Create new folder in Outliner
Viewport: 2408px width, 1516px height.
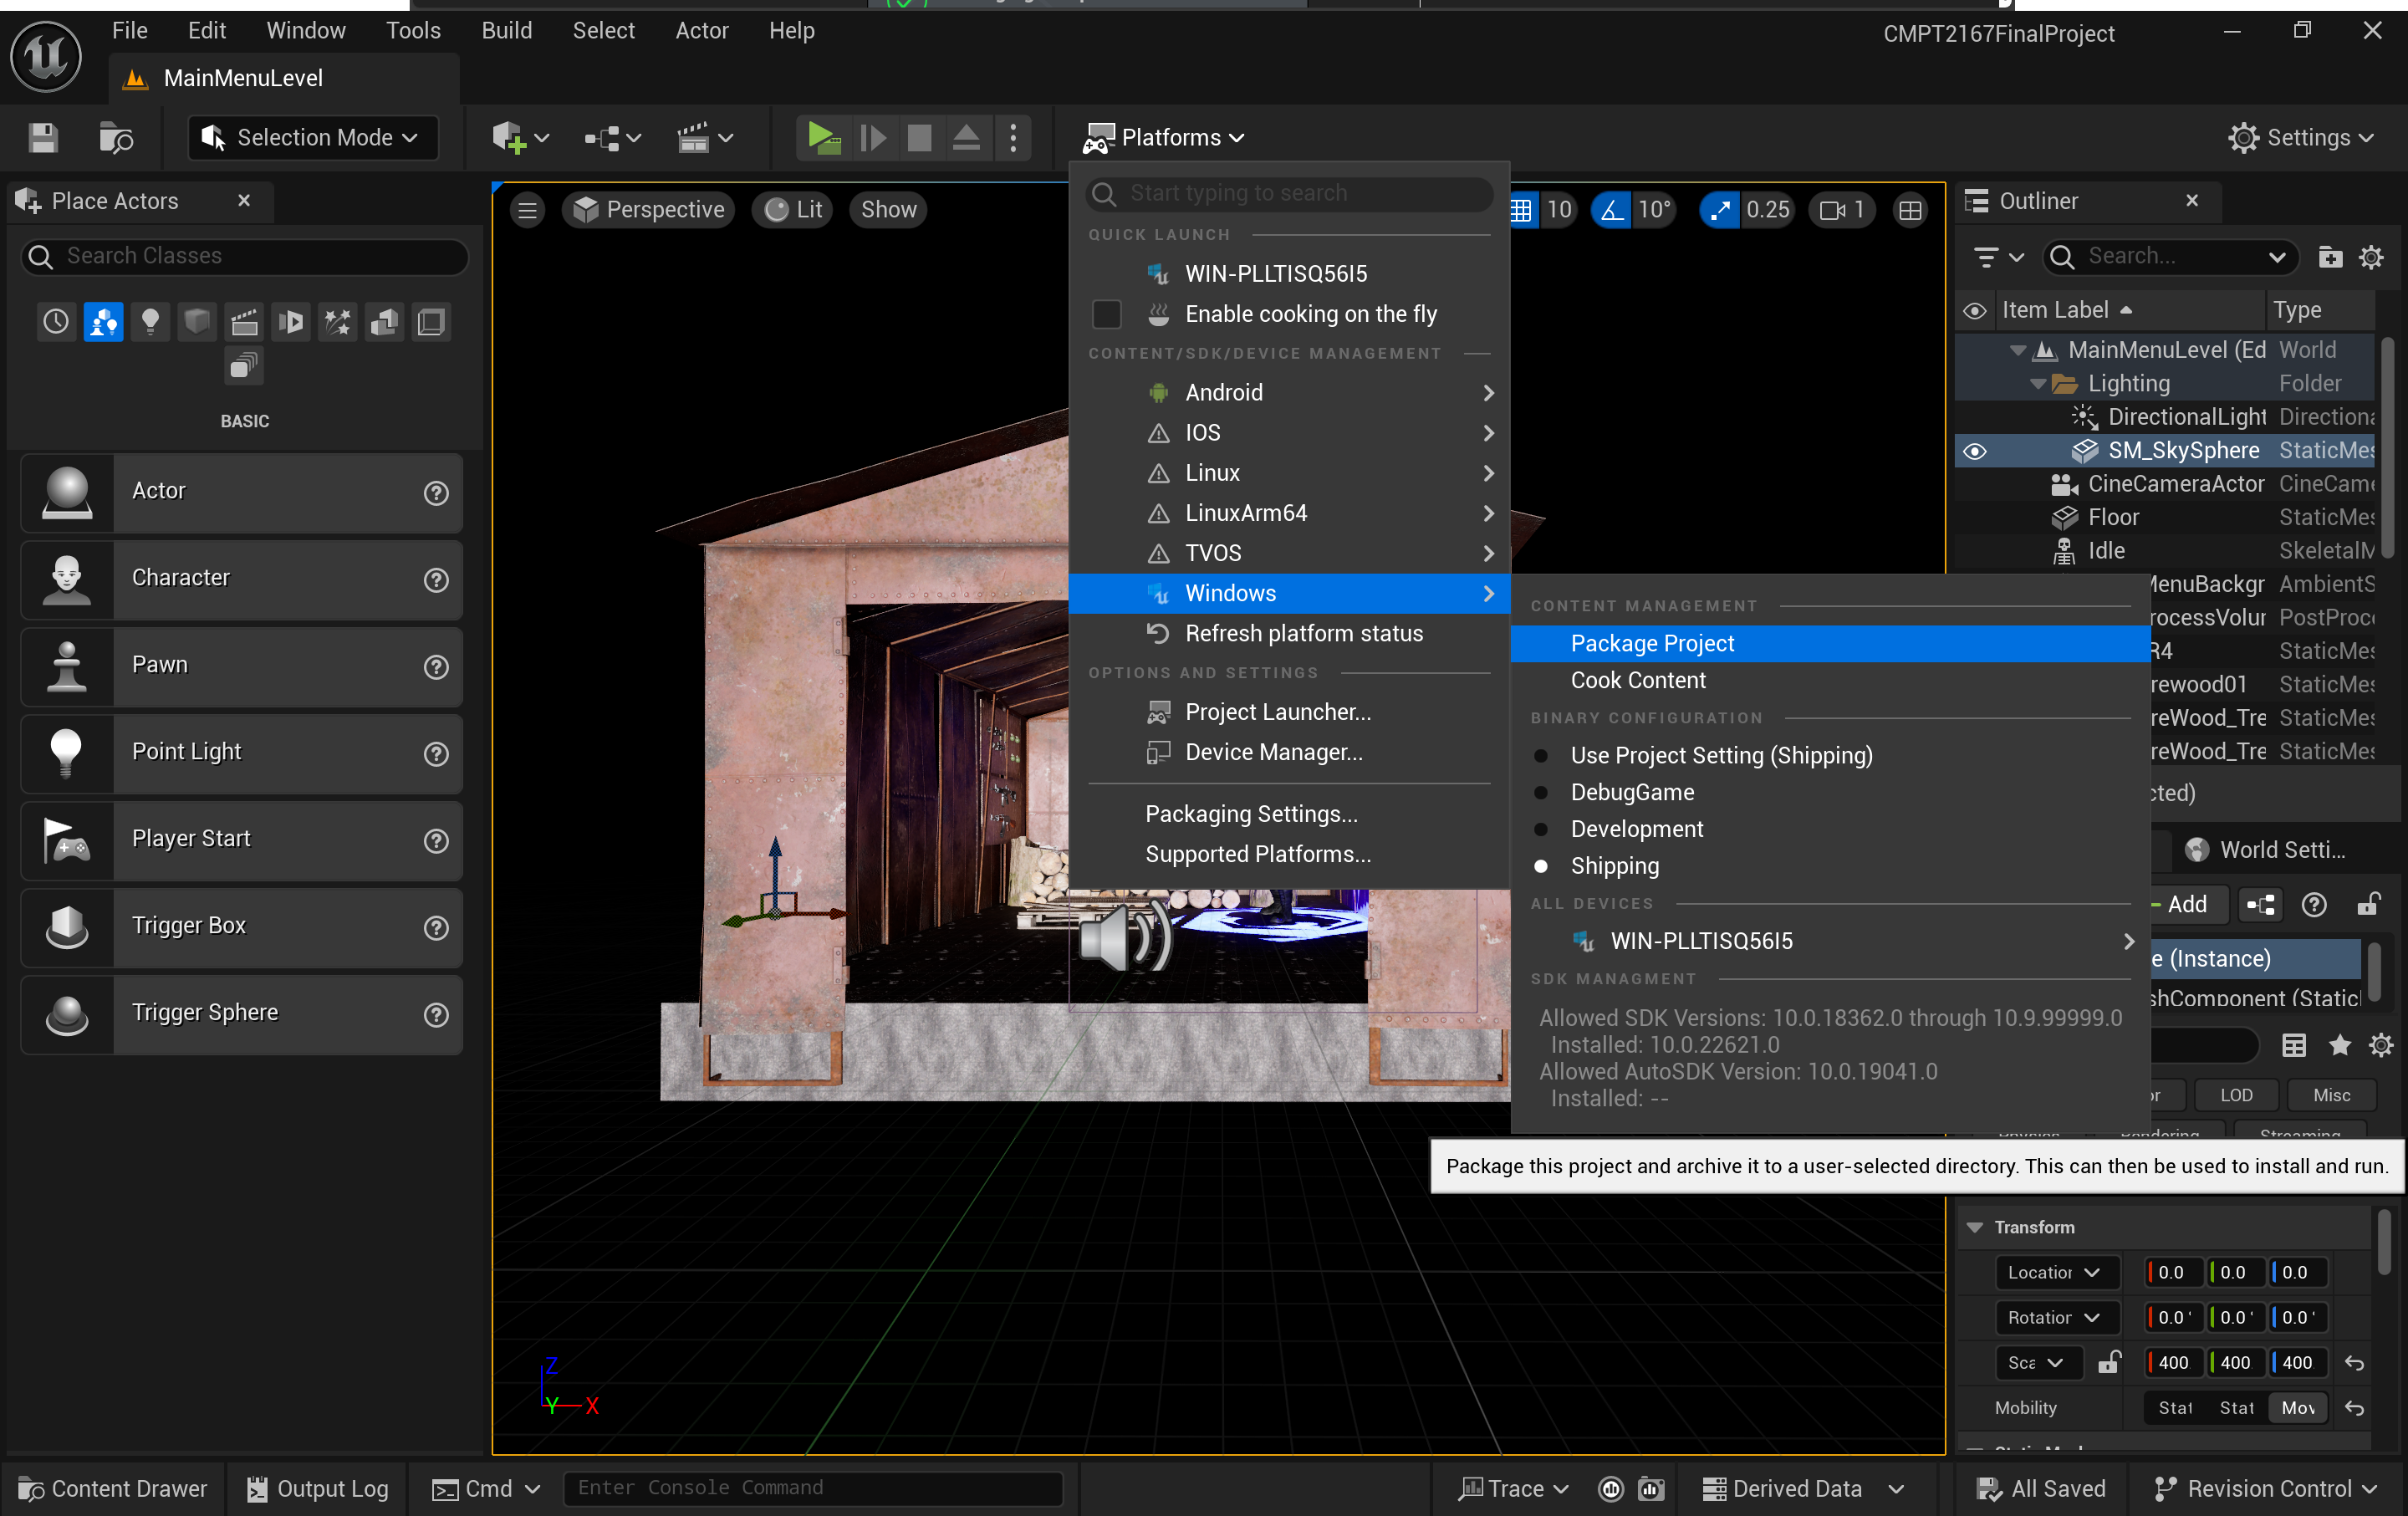click(x=2330, y=257)
